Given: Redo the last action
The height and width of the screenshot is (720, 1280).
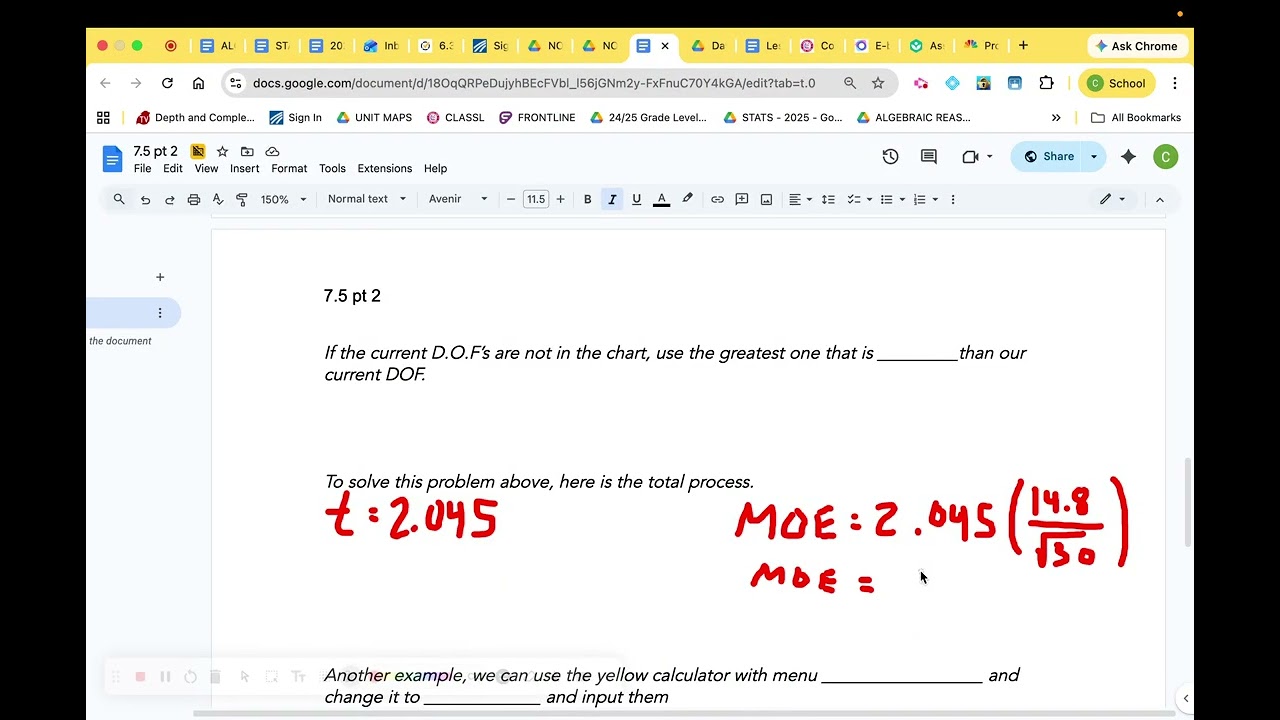Looking at the screenshot, I should [169, 199].
